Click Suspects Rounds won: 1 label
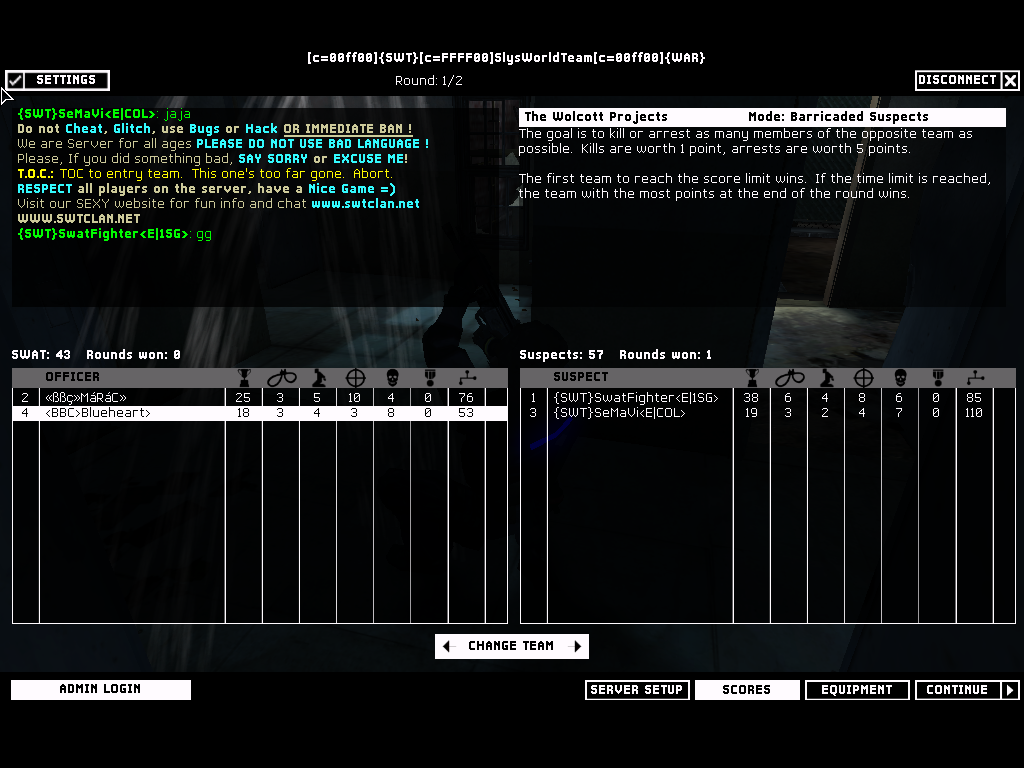 [665, 355]
